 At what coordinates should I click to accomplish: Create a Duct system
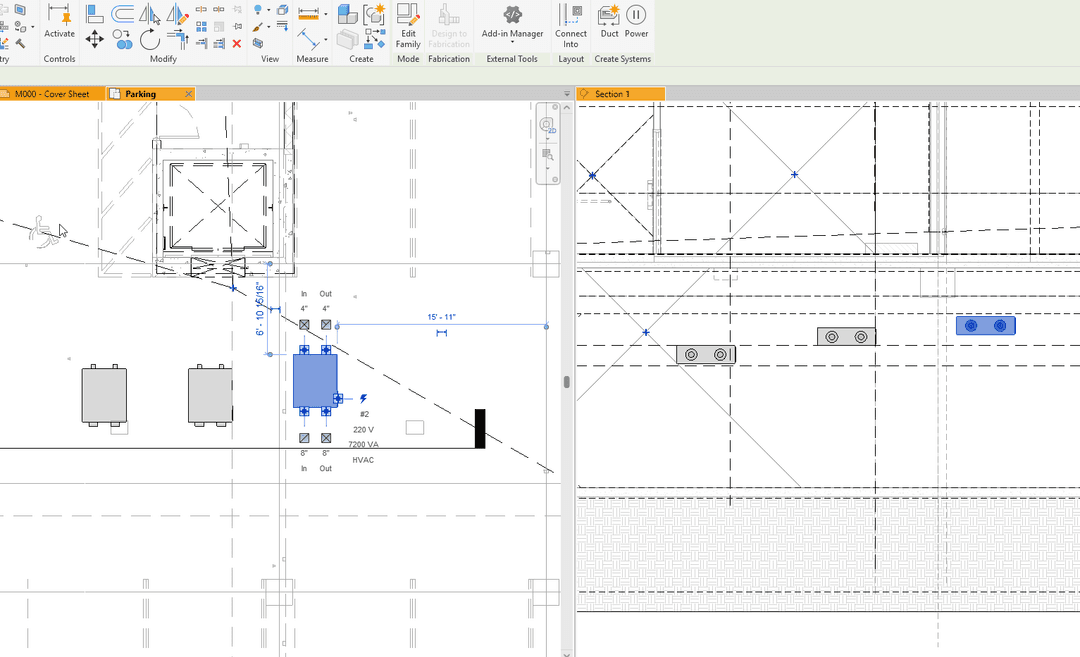click(609, 21)
